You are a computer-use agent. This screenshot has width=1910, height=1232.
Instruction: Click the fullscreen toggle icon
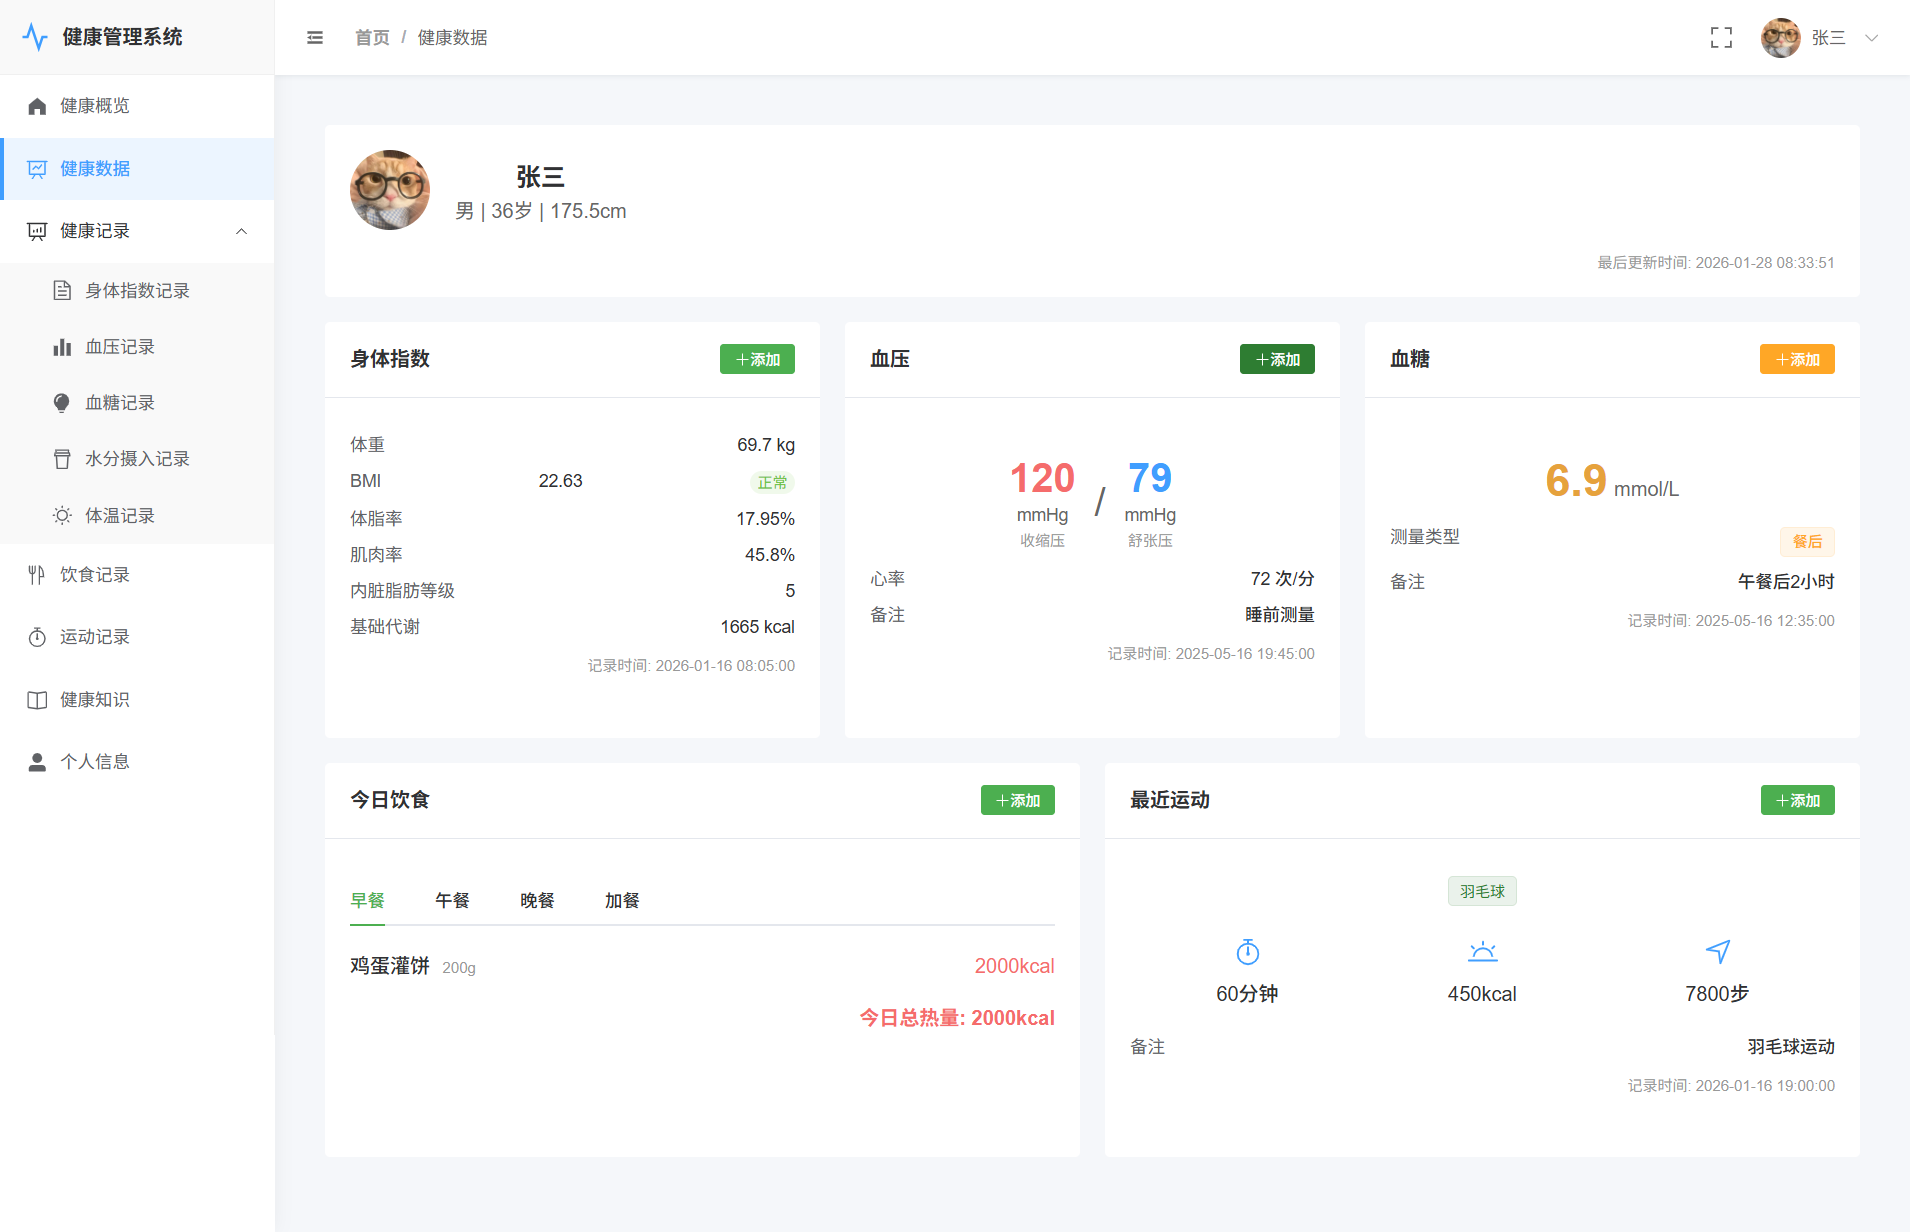[x=1721, y=38]
